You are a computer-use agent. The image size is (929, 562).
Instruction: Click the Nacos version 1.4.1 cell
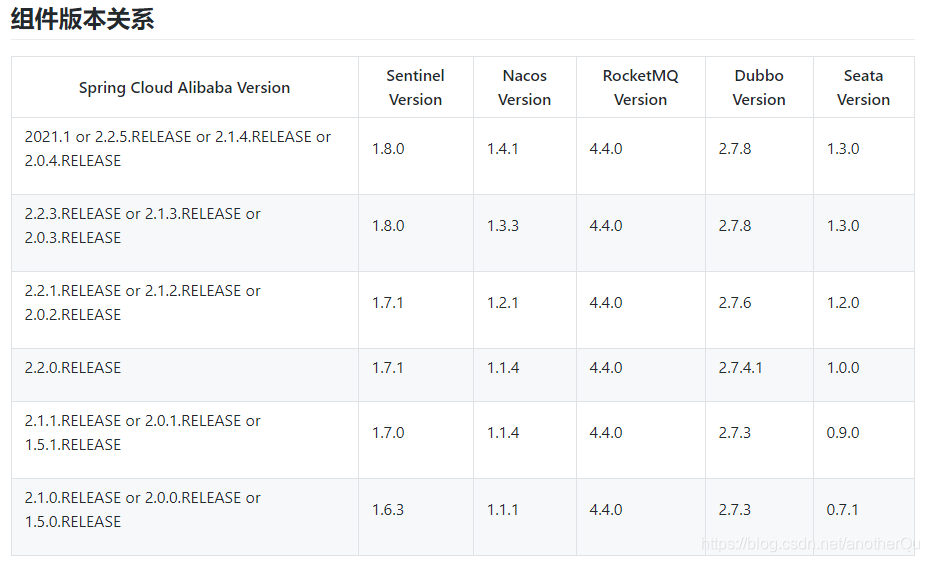524,156
